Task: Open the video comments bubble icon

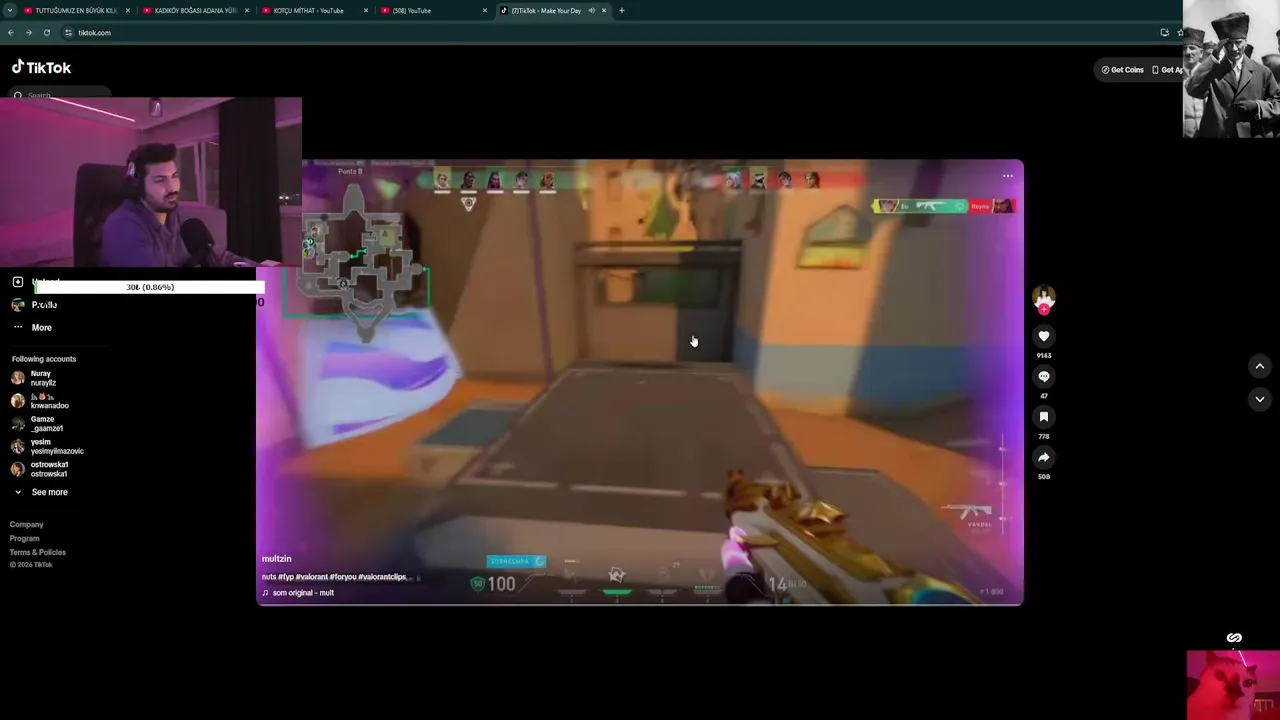Action: point(1043,376)
